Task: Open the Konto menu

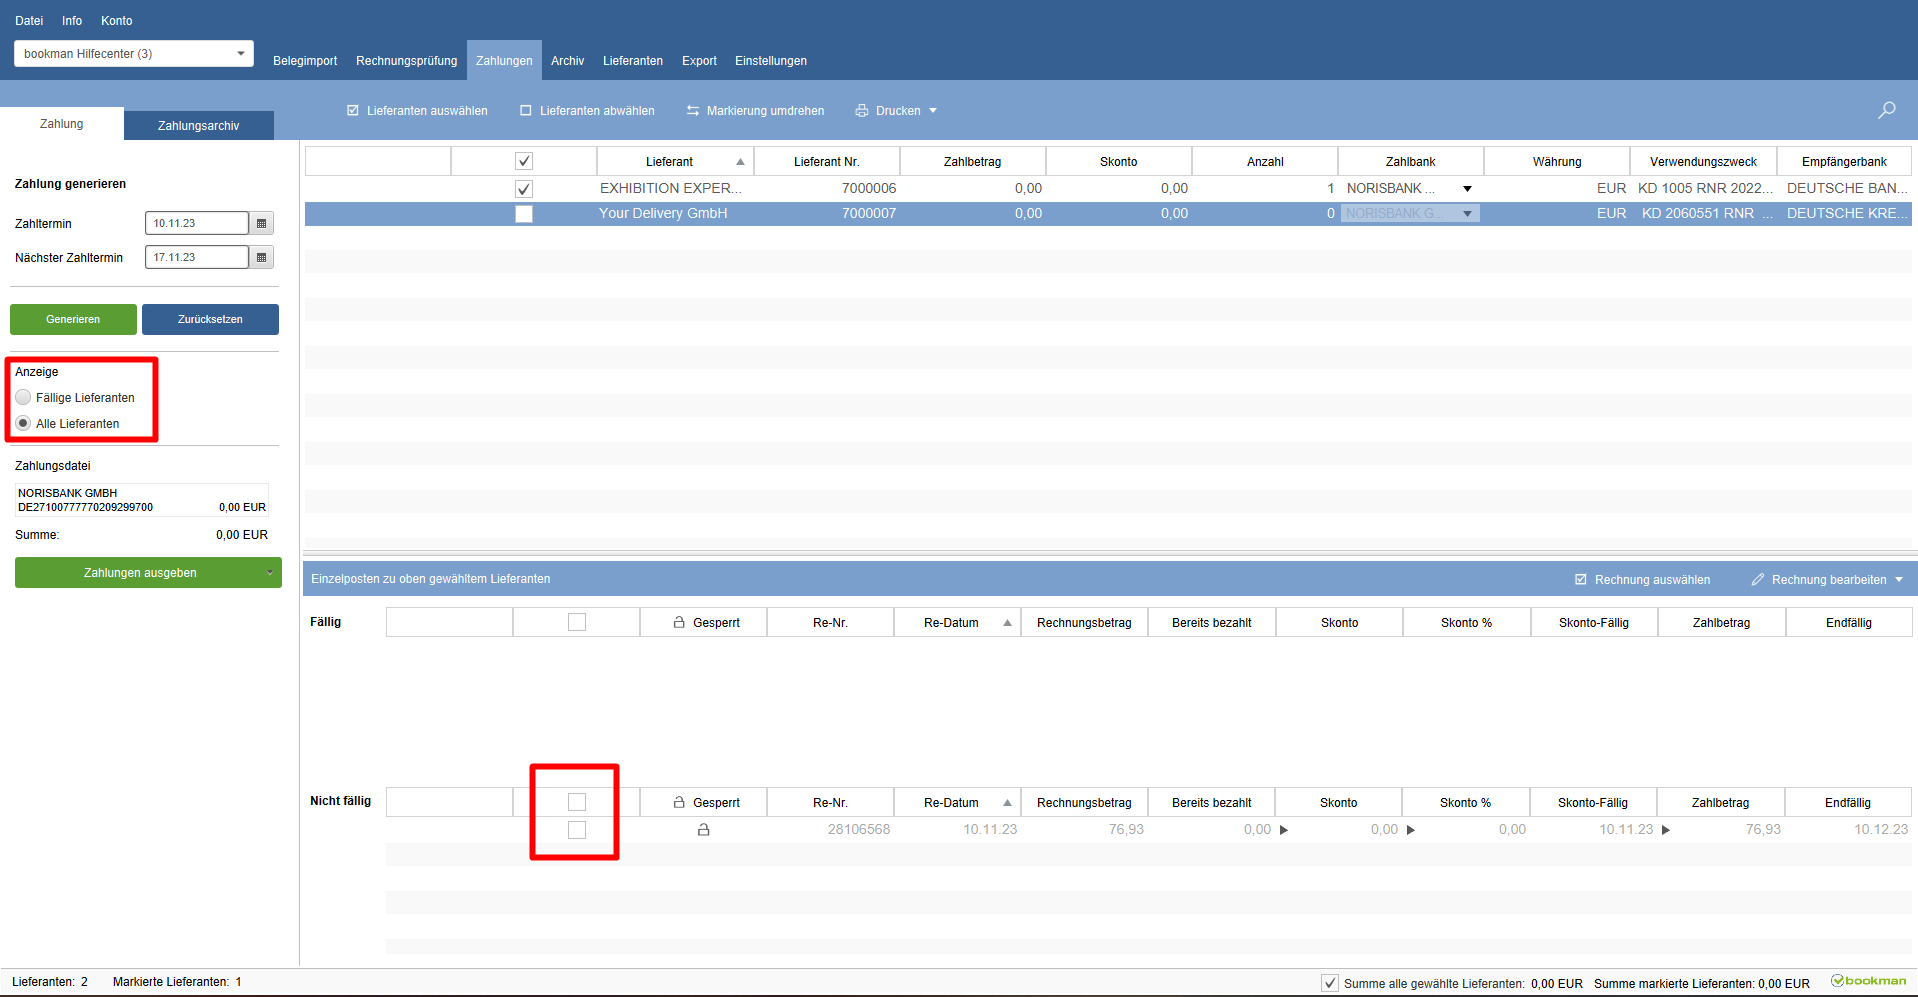Action: (x=117, y=20)
